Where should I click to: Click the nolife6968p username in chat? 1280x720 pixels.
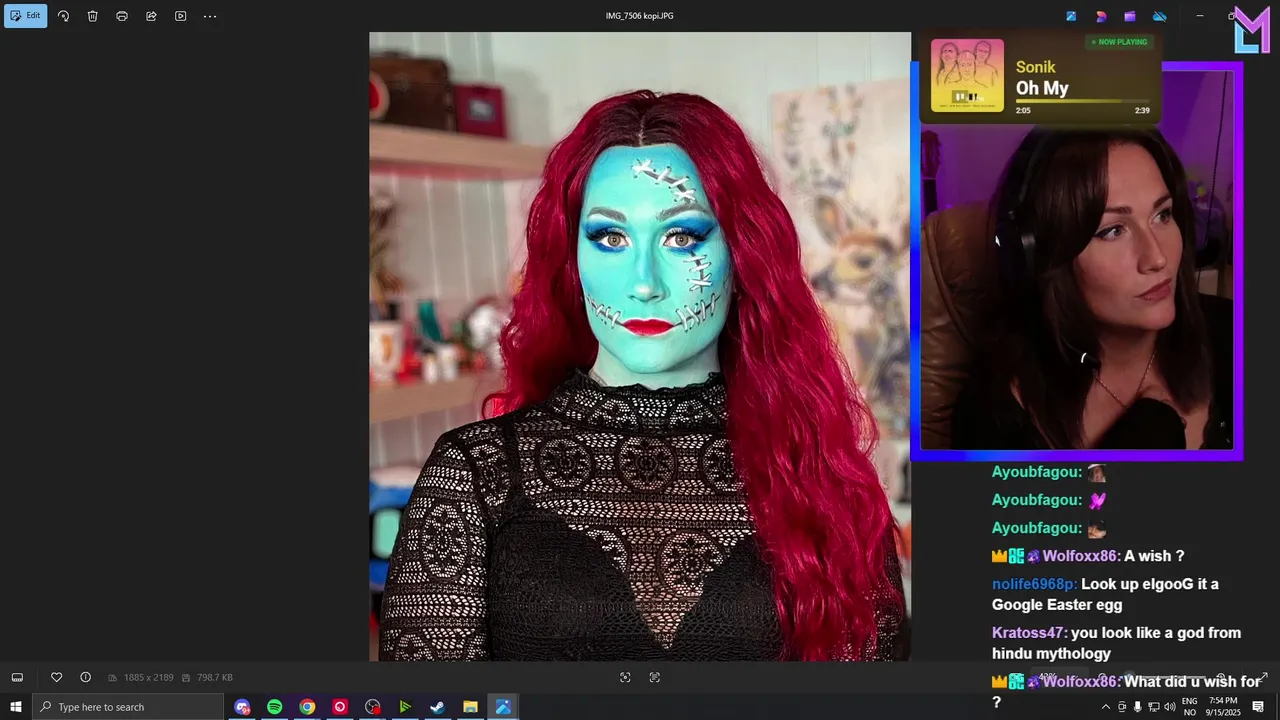coord(1034,584)
